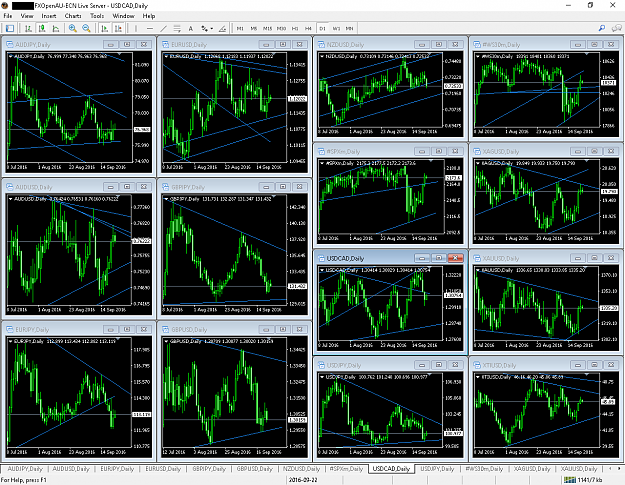Click chart shift marker in GBPJPY chart
The image size is (625, 485).
275,196
